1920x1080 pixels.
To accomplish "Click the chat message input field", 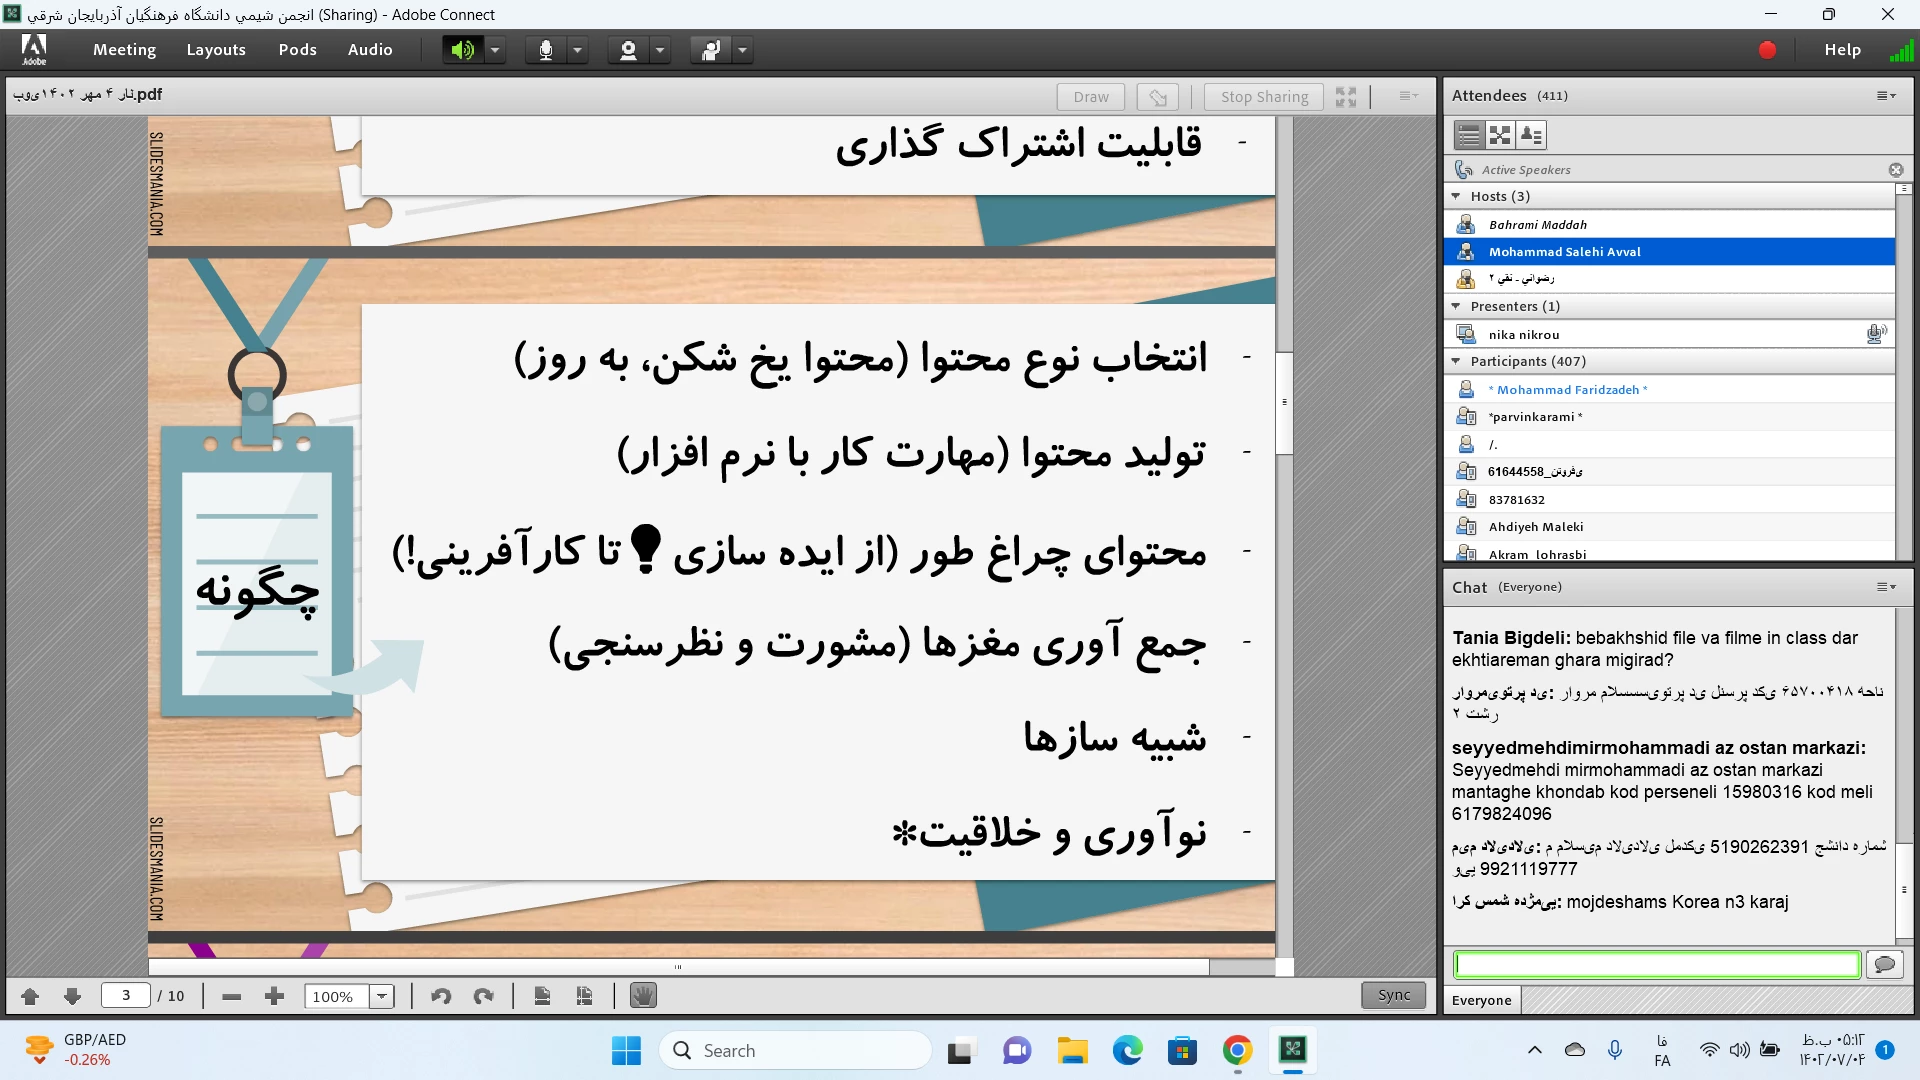I will [x=1656, y=964].
